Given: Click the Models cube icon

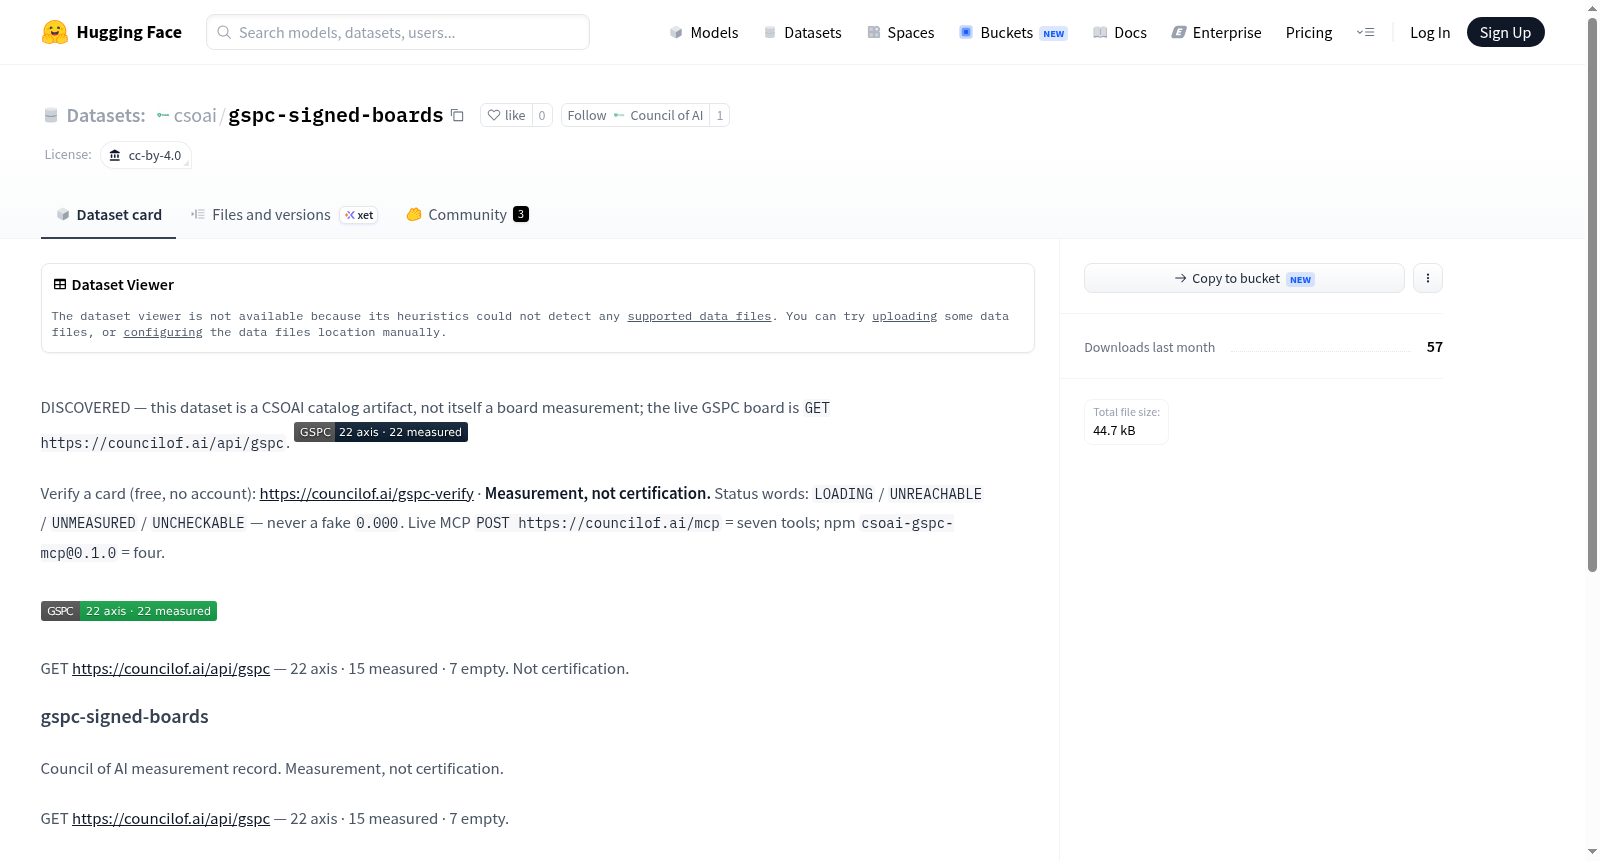Looking at the screenshot, I should click(676, 32).
